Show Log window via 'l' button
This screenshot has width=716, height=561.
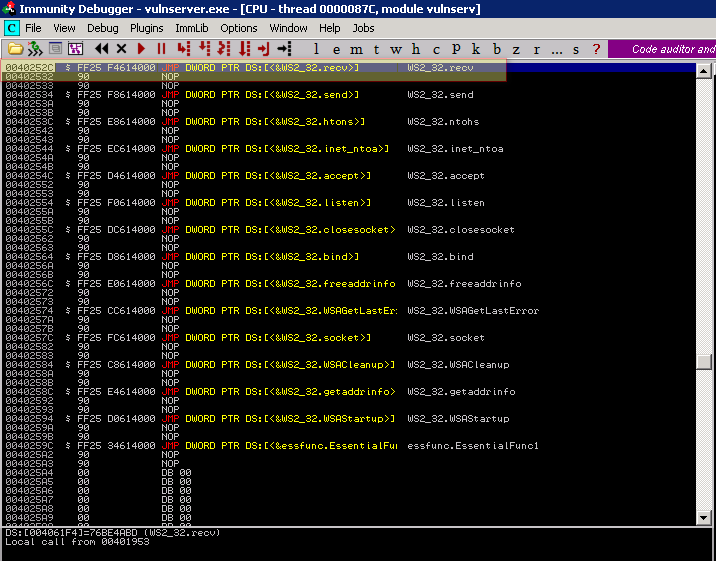coord(316,49)
